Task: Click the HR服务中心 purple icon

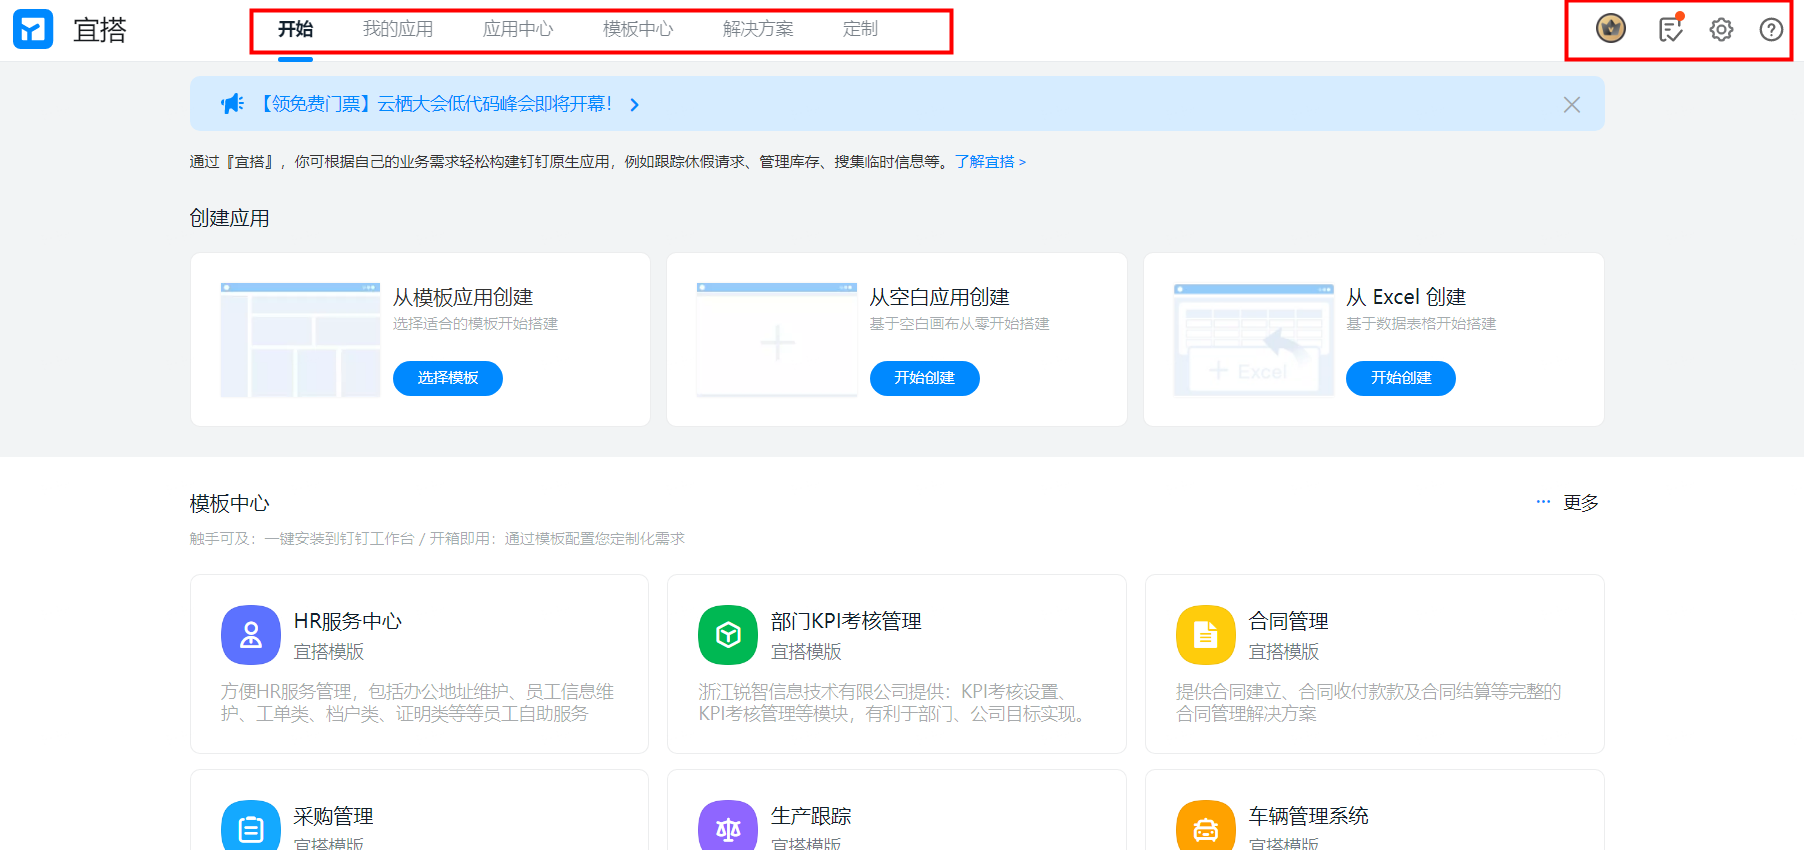Action: pos(251,635)
